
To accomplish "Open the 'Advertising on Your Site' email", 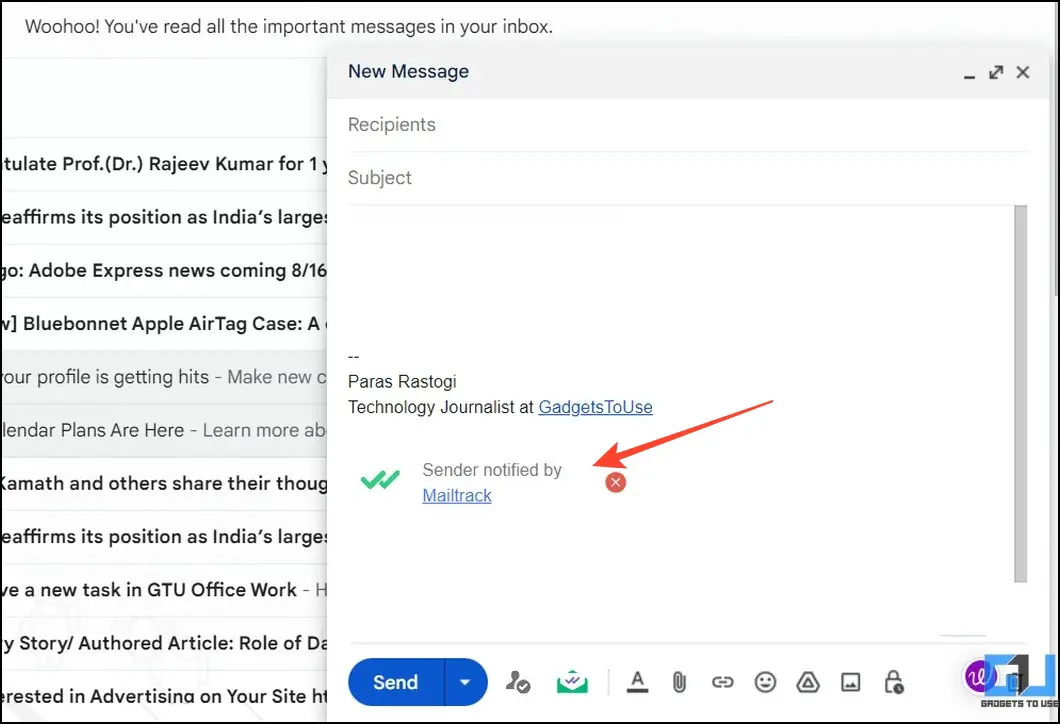I will [164, 696].
